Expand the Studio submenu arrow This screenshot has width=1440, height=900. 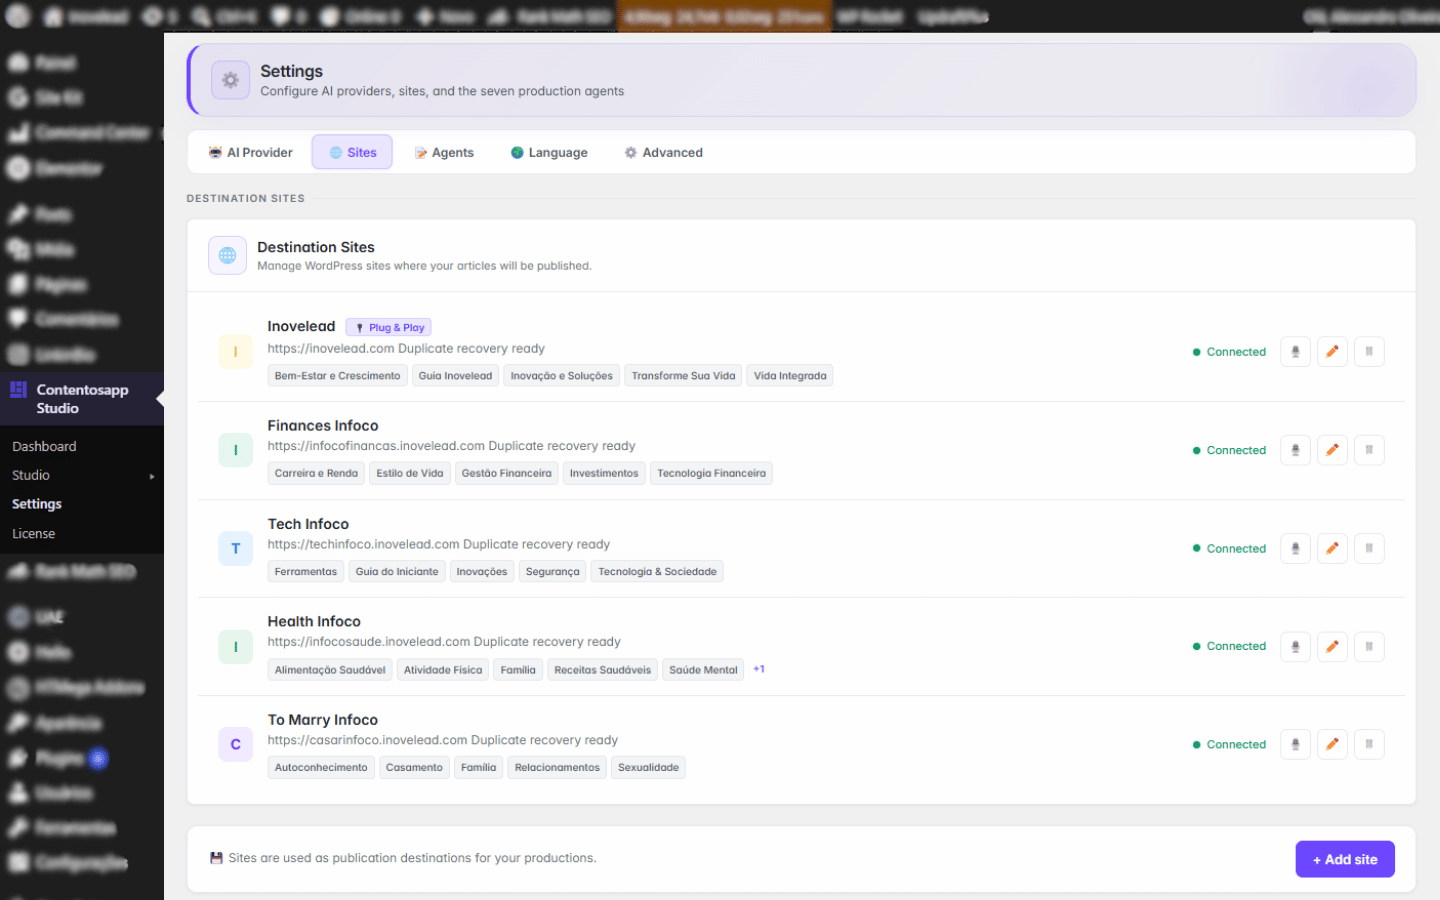tap(152, 476)
